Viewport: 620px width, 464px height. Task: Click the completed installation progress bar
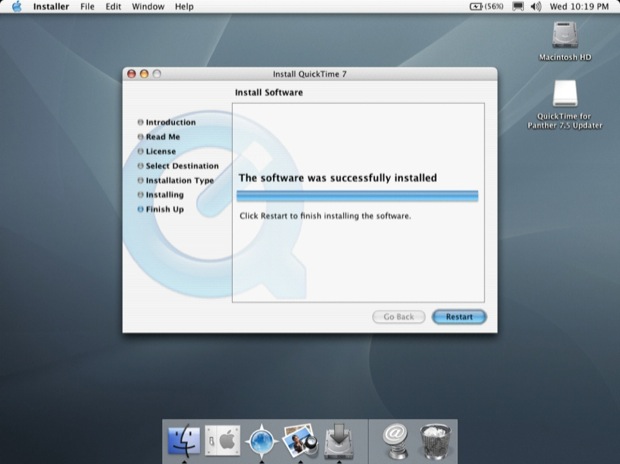pyautogui.click(x=357, y=196)
